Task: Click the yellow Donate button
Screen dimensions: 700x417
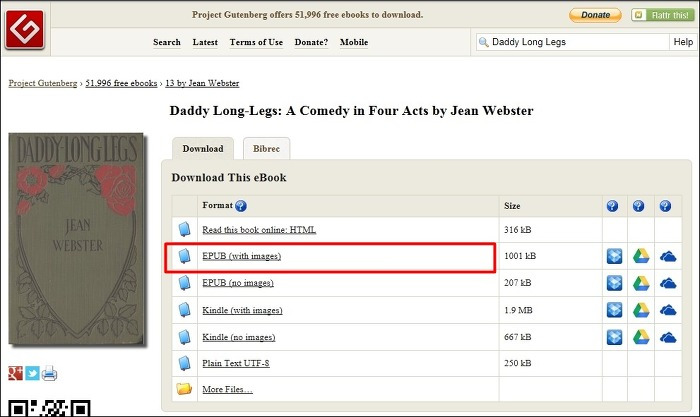Action: point(595,15)
